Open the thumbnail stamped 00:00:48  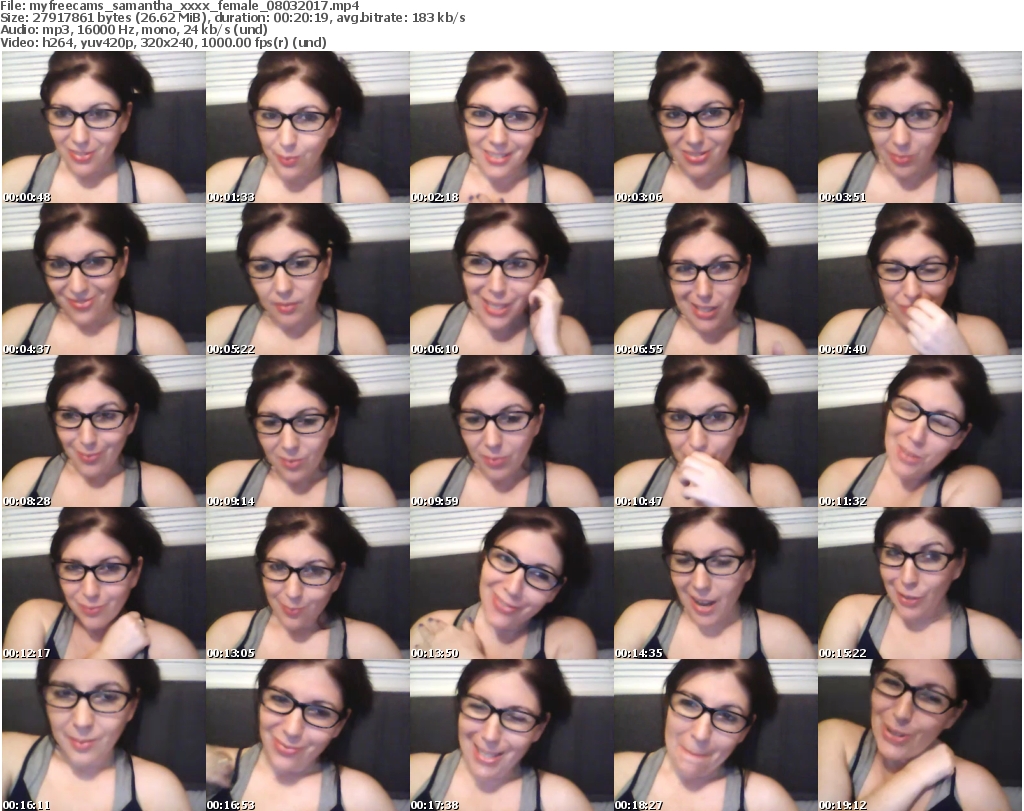pos(104,127)
